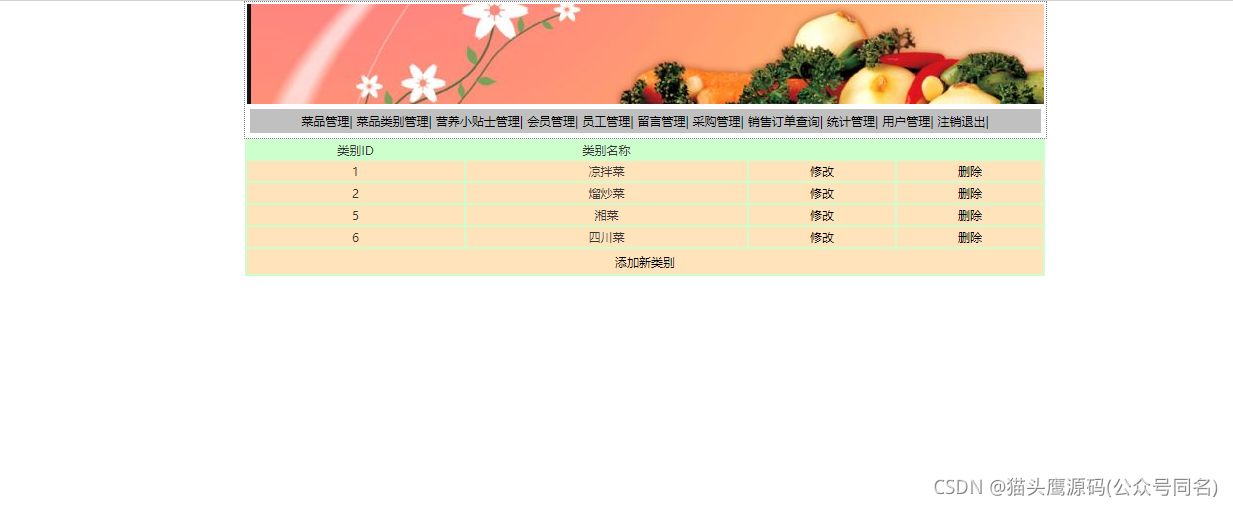
Task: Navigate to 用户管理
Action: [906, 122]
